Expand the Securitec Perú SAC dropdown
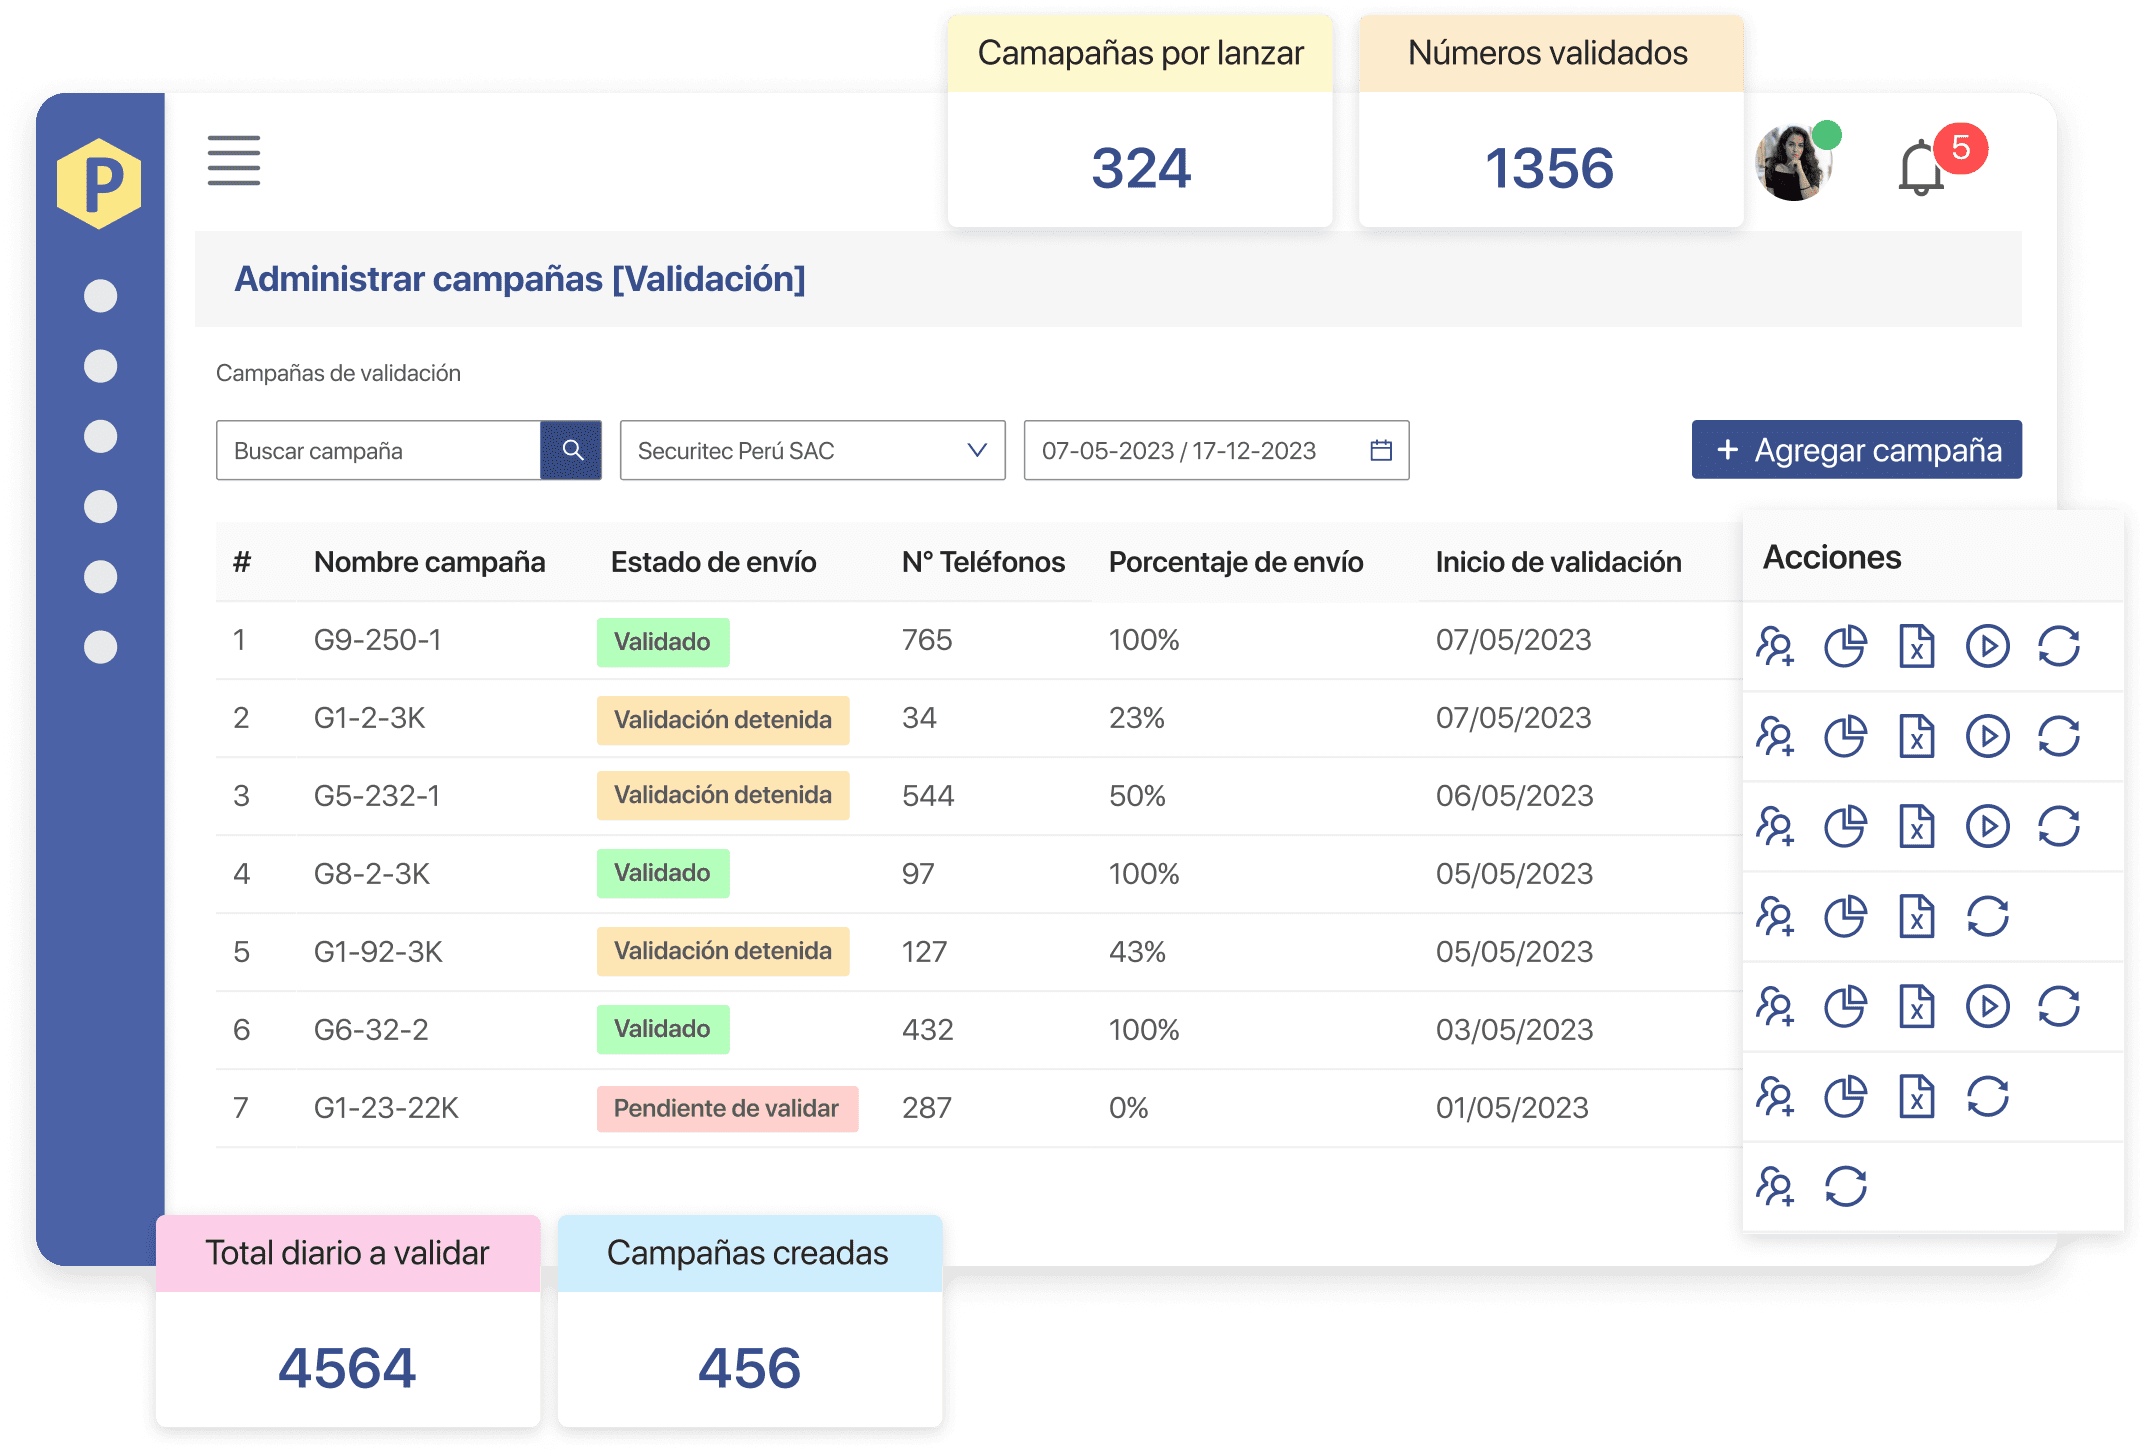The height and width of the screenshot is (1450, 2147). point(812,450)
